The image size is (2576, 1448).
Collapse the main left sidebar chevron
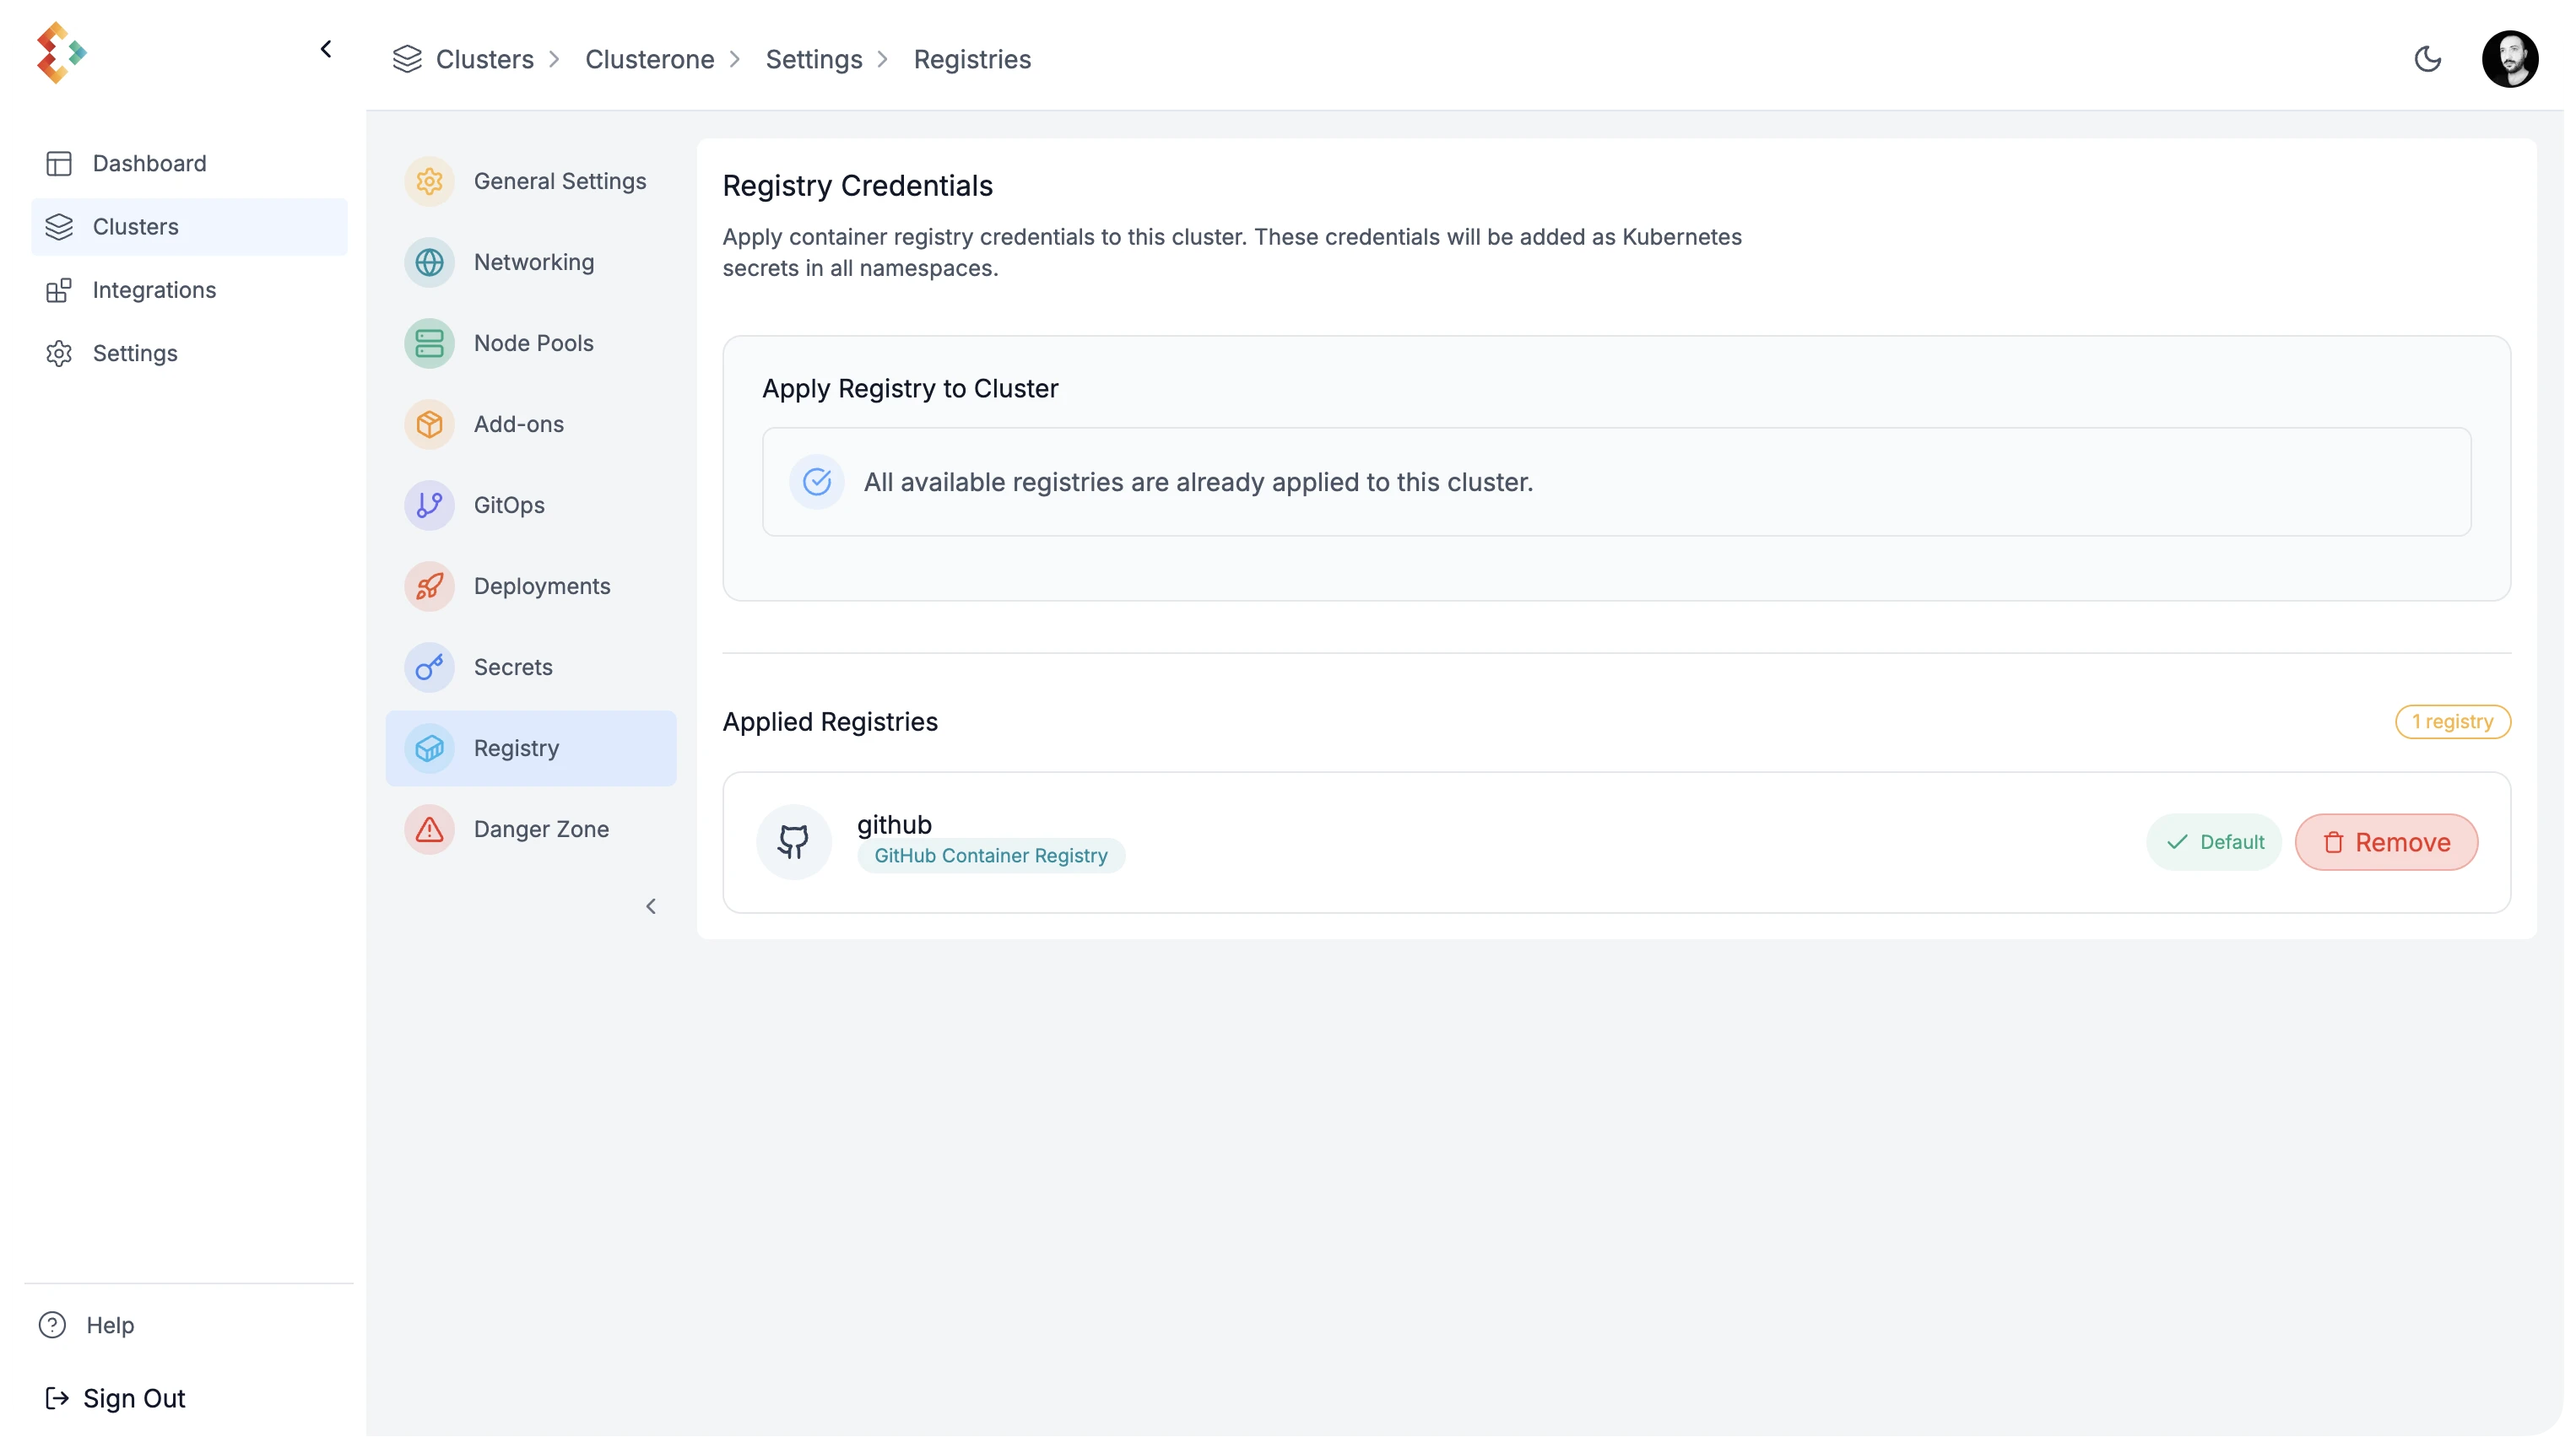point(326,49)
